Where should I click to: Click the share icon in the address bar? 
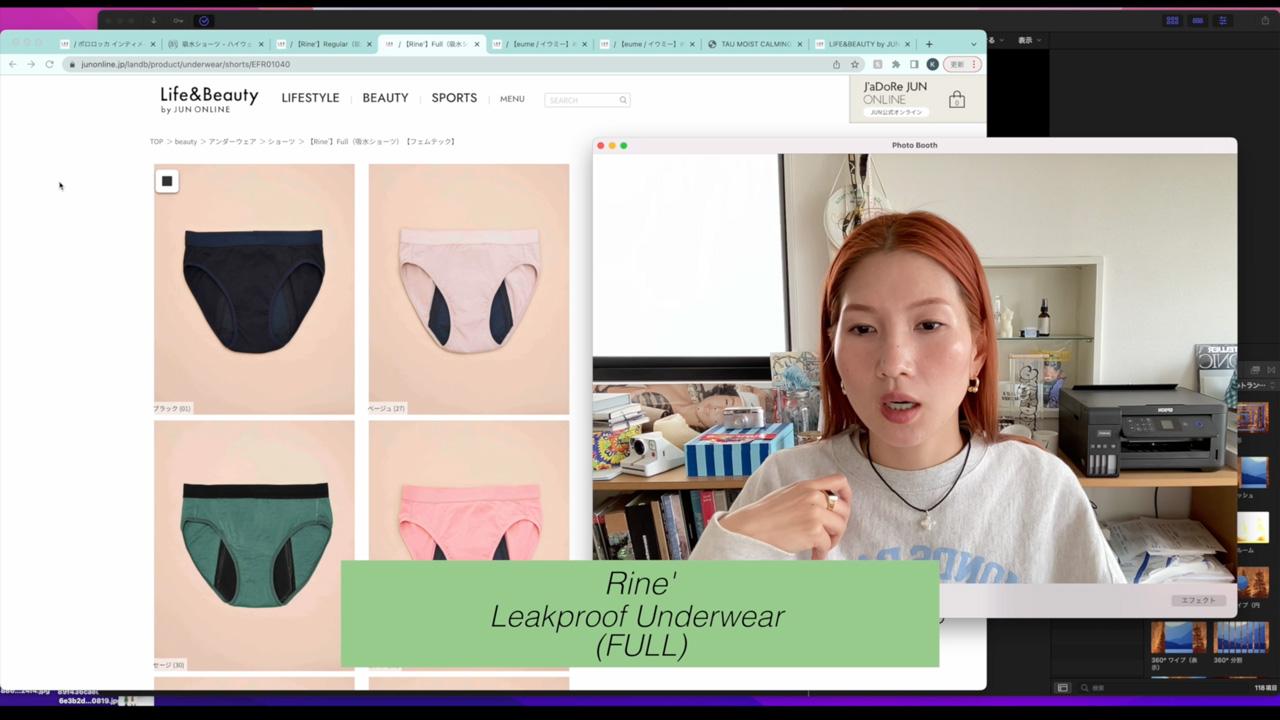point(836,64)
